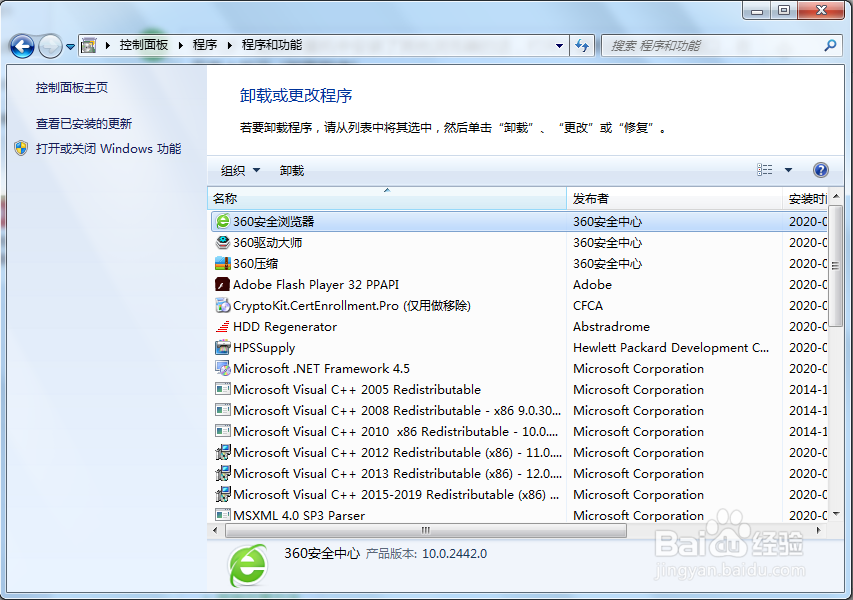Open 控制面板主页 link

72,88
